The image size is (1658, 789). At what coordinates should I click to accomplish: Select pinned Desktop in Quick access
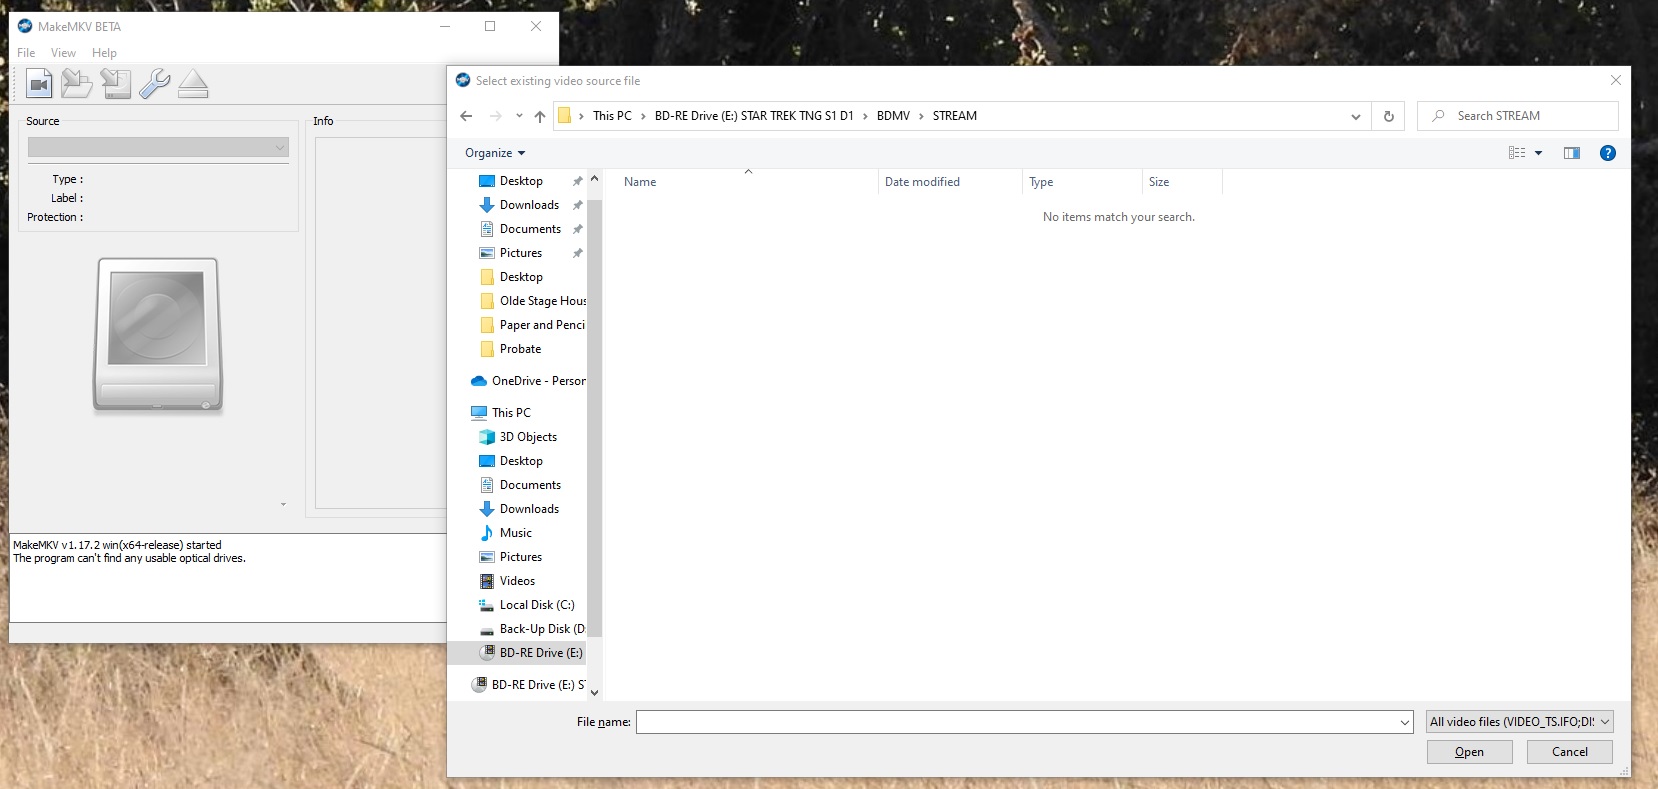click(x=521, y=181)
